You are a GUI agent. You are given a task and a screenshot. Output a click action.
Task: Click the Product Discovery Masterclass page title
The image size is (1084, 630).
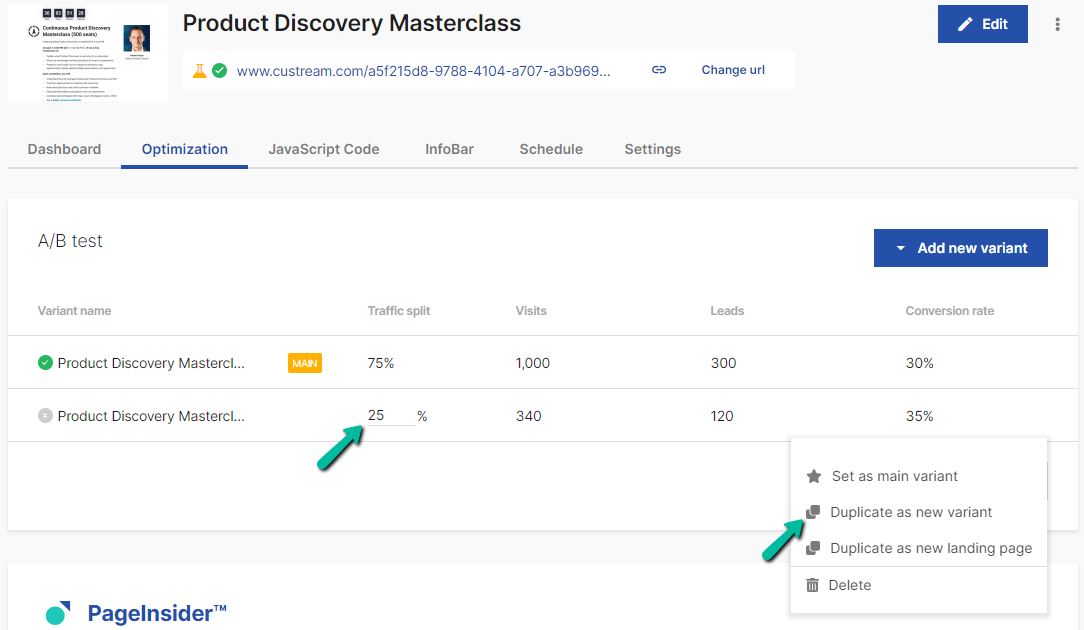click(x=352, y=23)
